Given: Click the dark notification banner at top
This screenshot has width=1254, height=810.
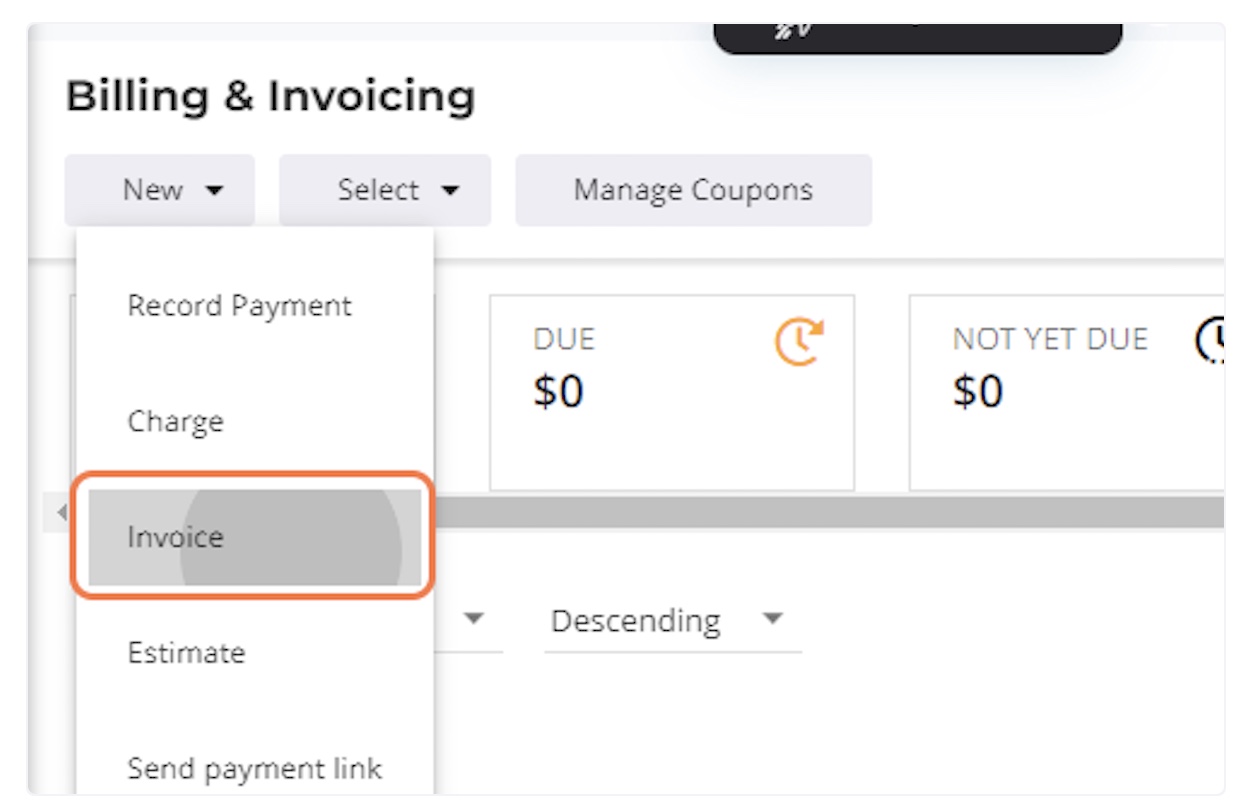Looking at the screenshot, I should click(918, 37).
